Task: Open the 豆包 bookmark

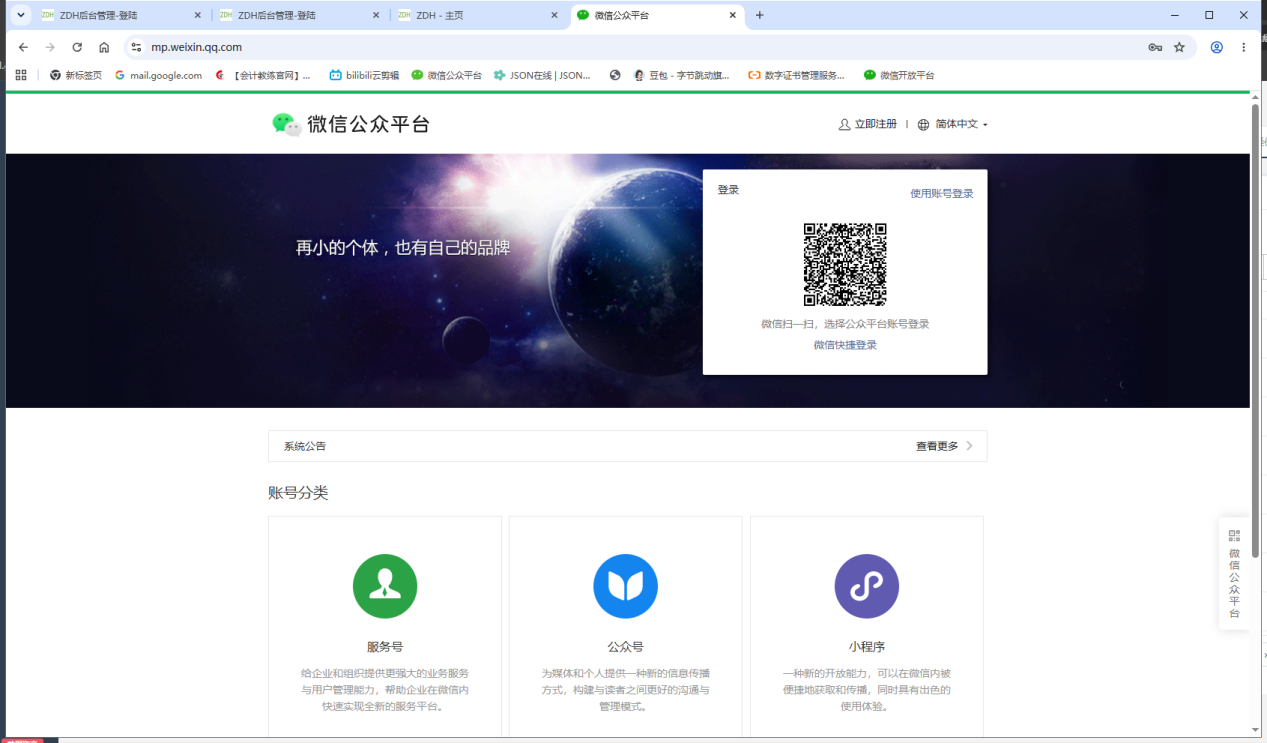Action: pyautogui.click(x=682, y=75)
